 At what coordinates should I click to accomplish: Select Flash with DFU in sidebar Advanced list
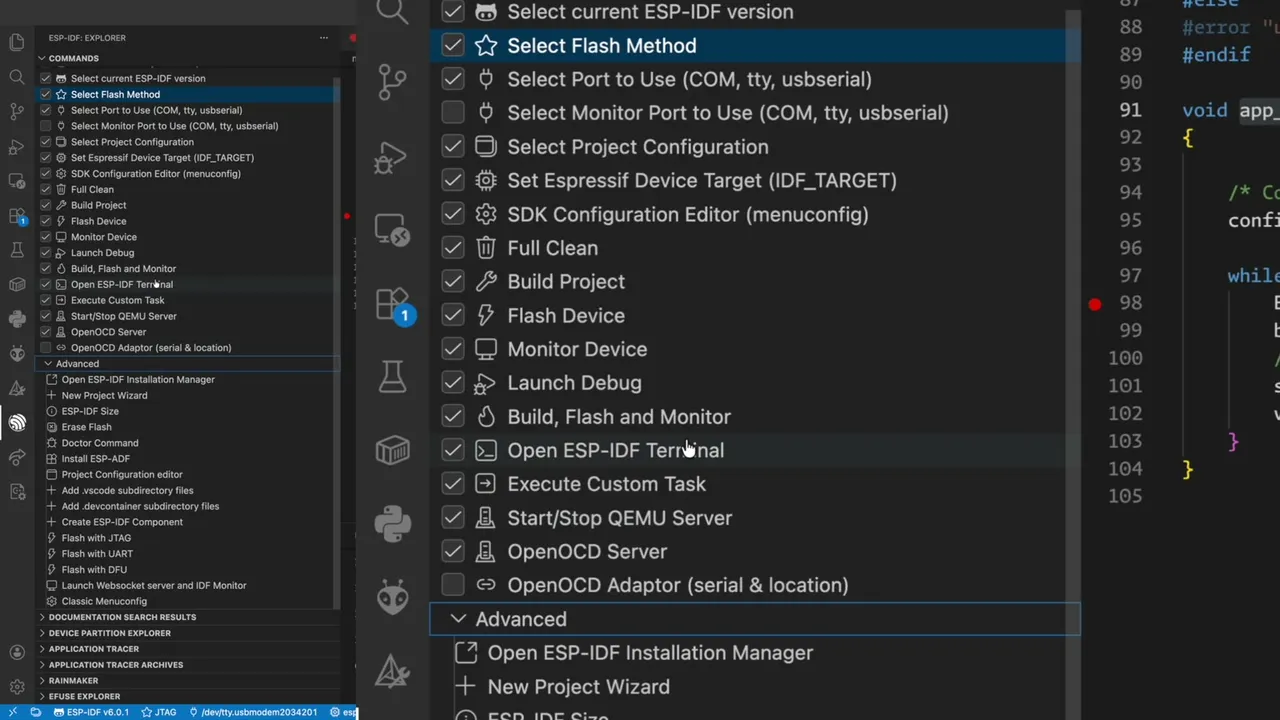coord(94,570)
